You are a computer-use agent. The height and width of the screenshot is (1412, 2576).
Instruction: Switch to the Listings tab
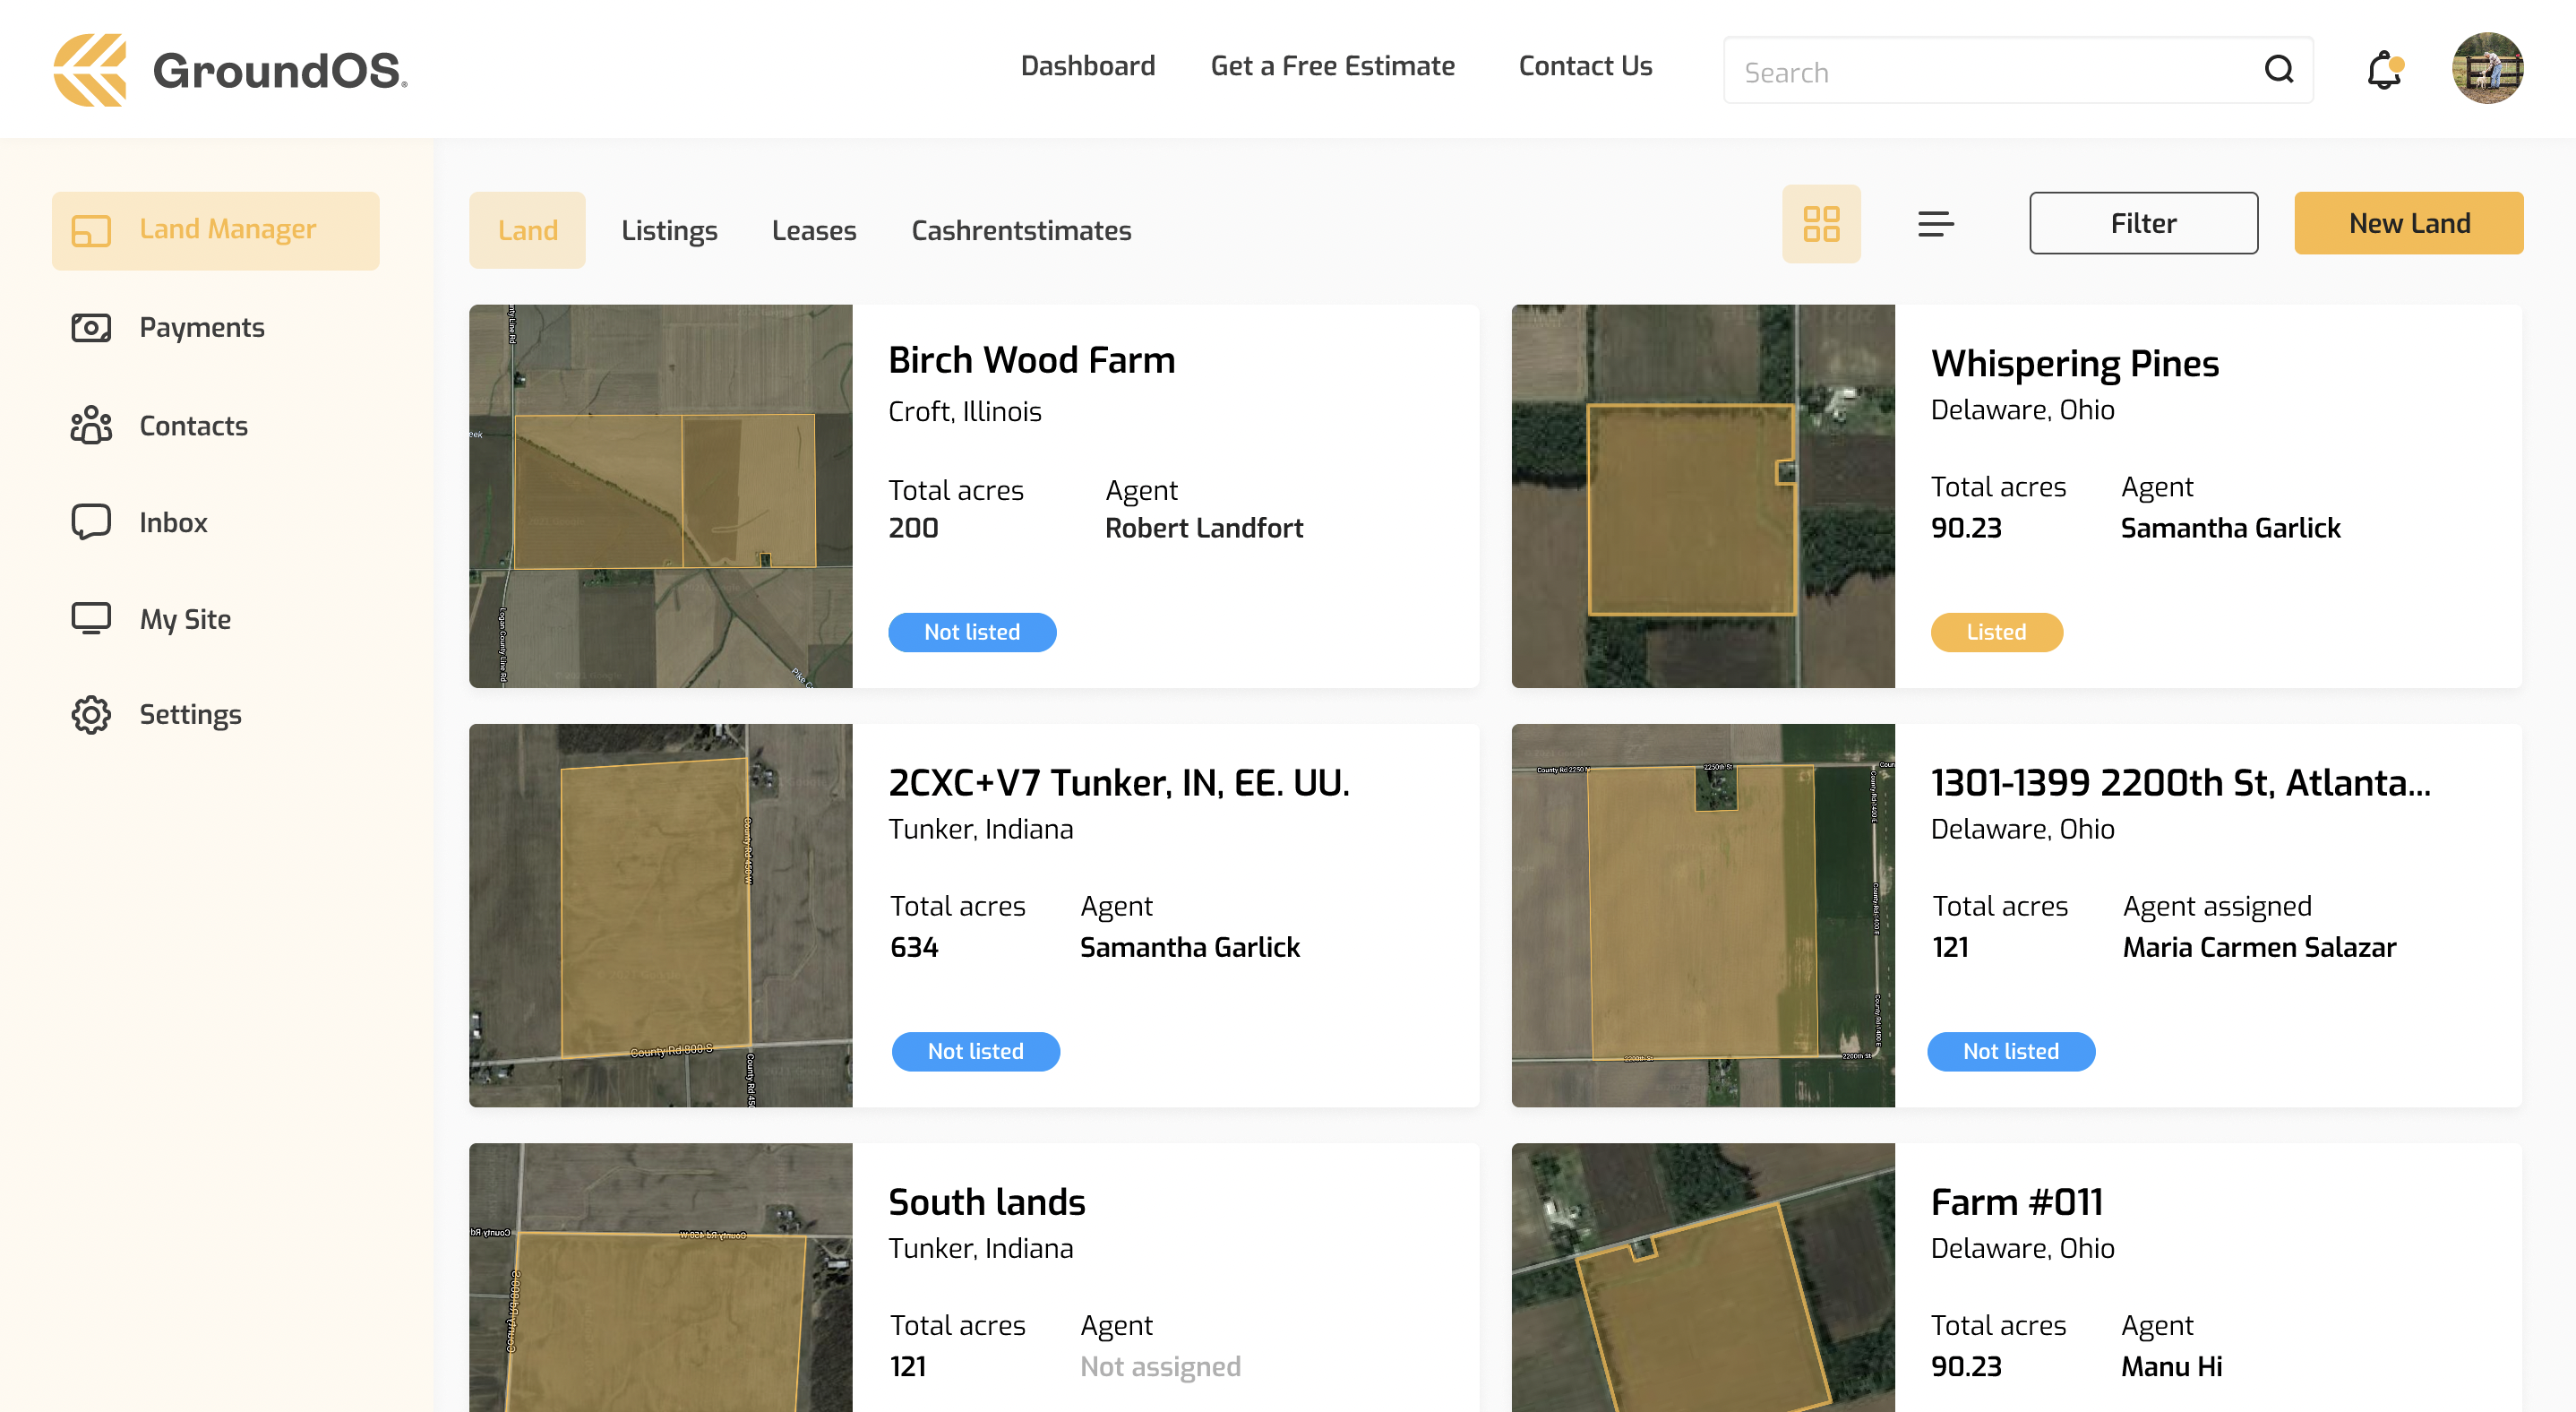[669, 230]
